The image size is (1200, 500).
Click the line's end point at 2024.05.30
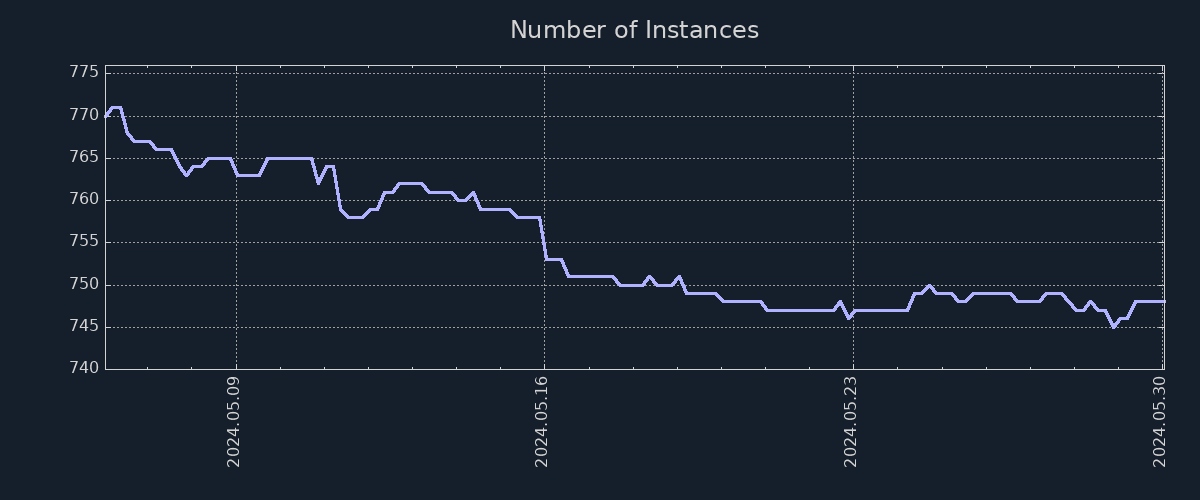[1163, 301]
